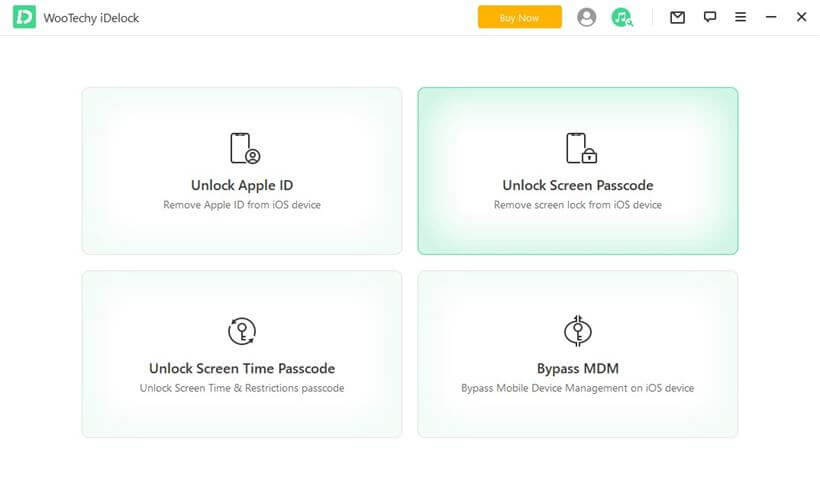820x487 pixels.
Task: Minimize the iDelock window
Action: pyautogui.click(x=770, y=17)
